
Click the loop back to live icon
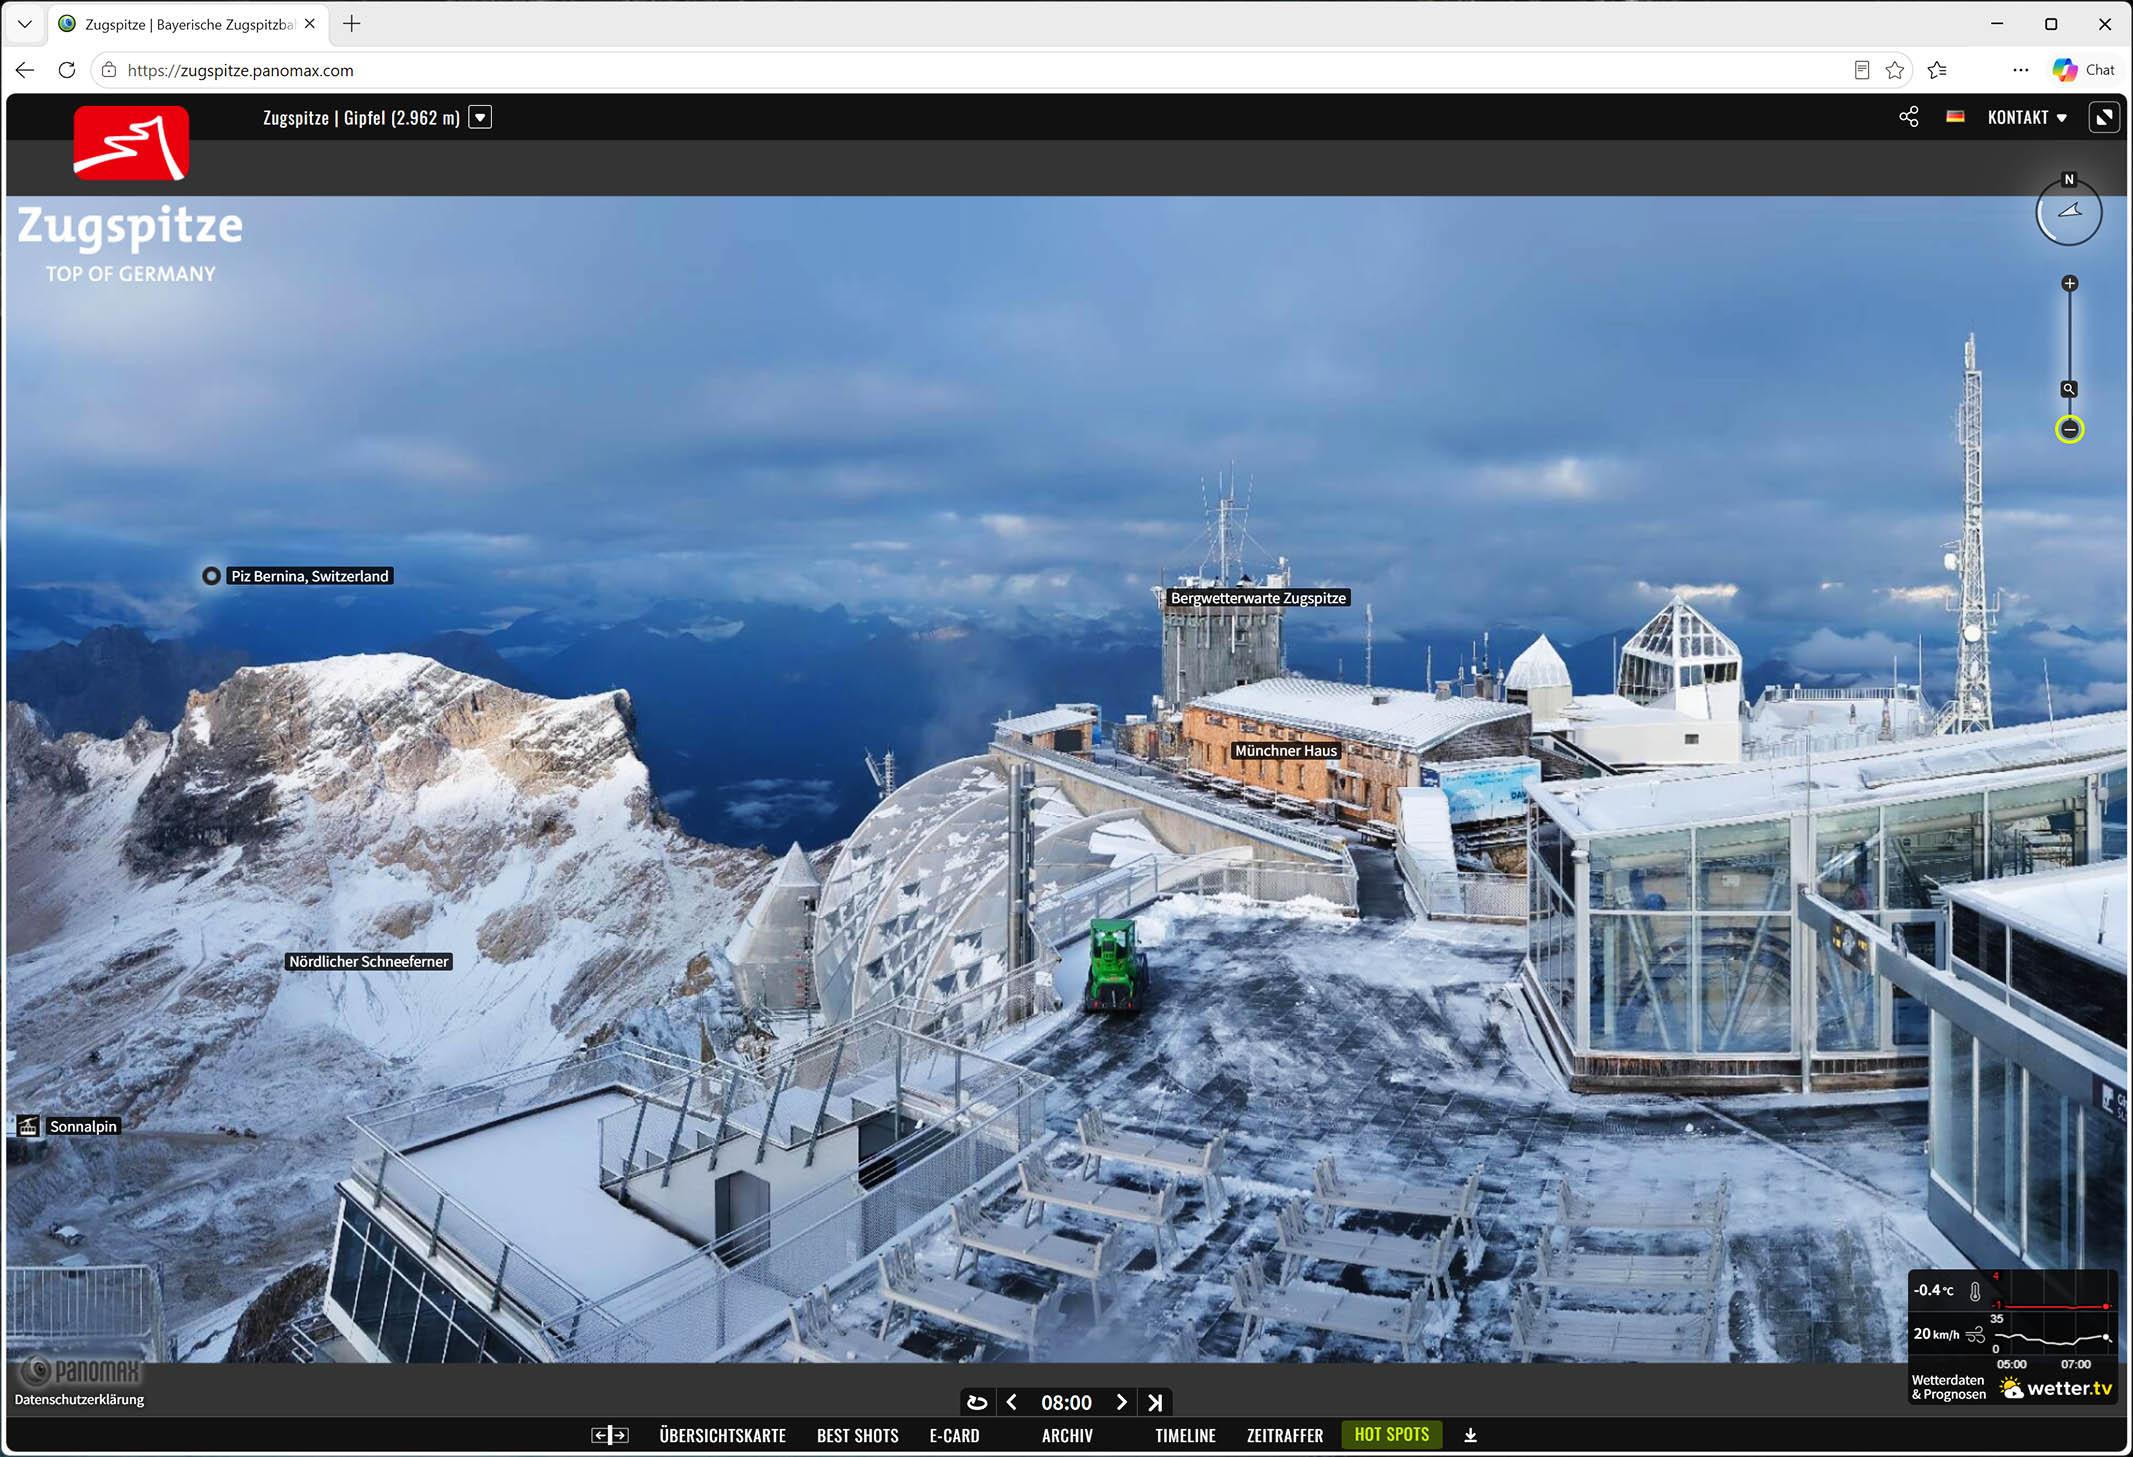tap(977, 1402)
